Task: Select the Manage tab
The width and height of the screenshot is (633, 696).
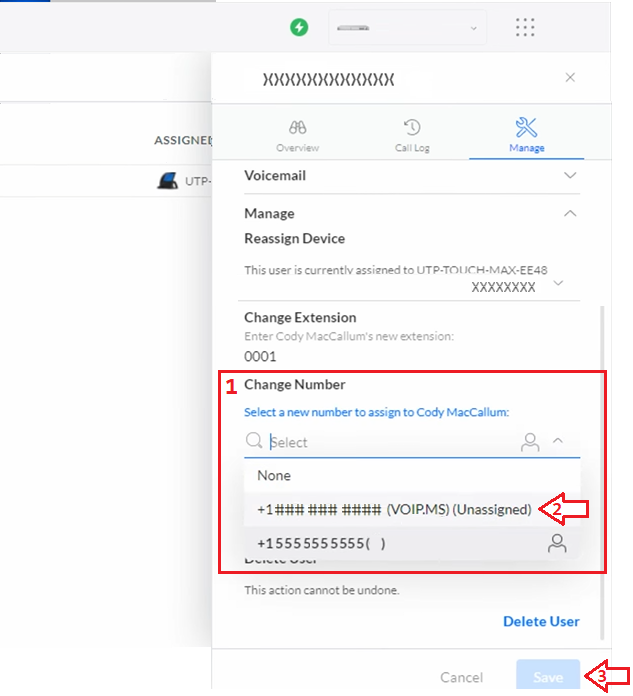Action: coord(526,135)
